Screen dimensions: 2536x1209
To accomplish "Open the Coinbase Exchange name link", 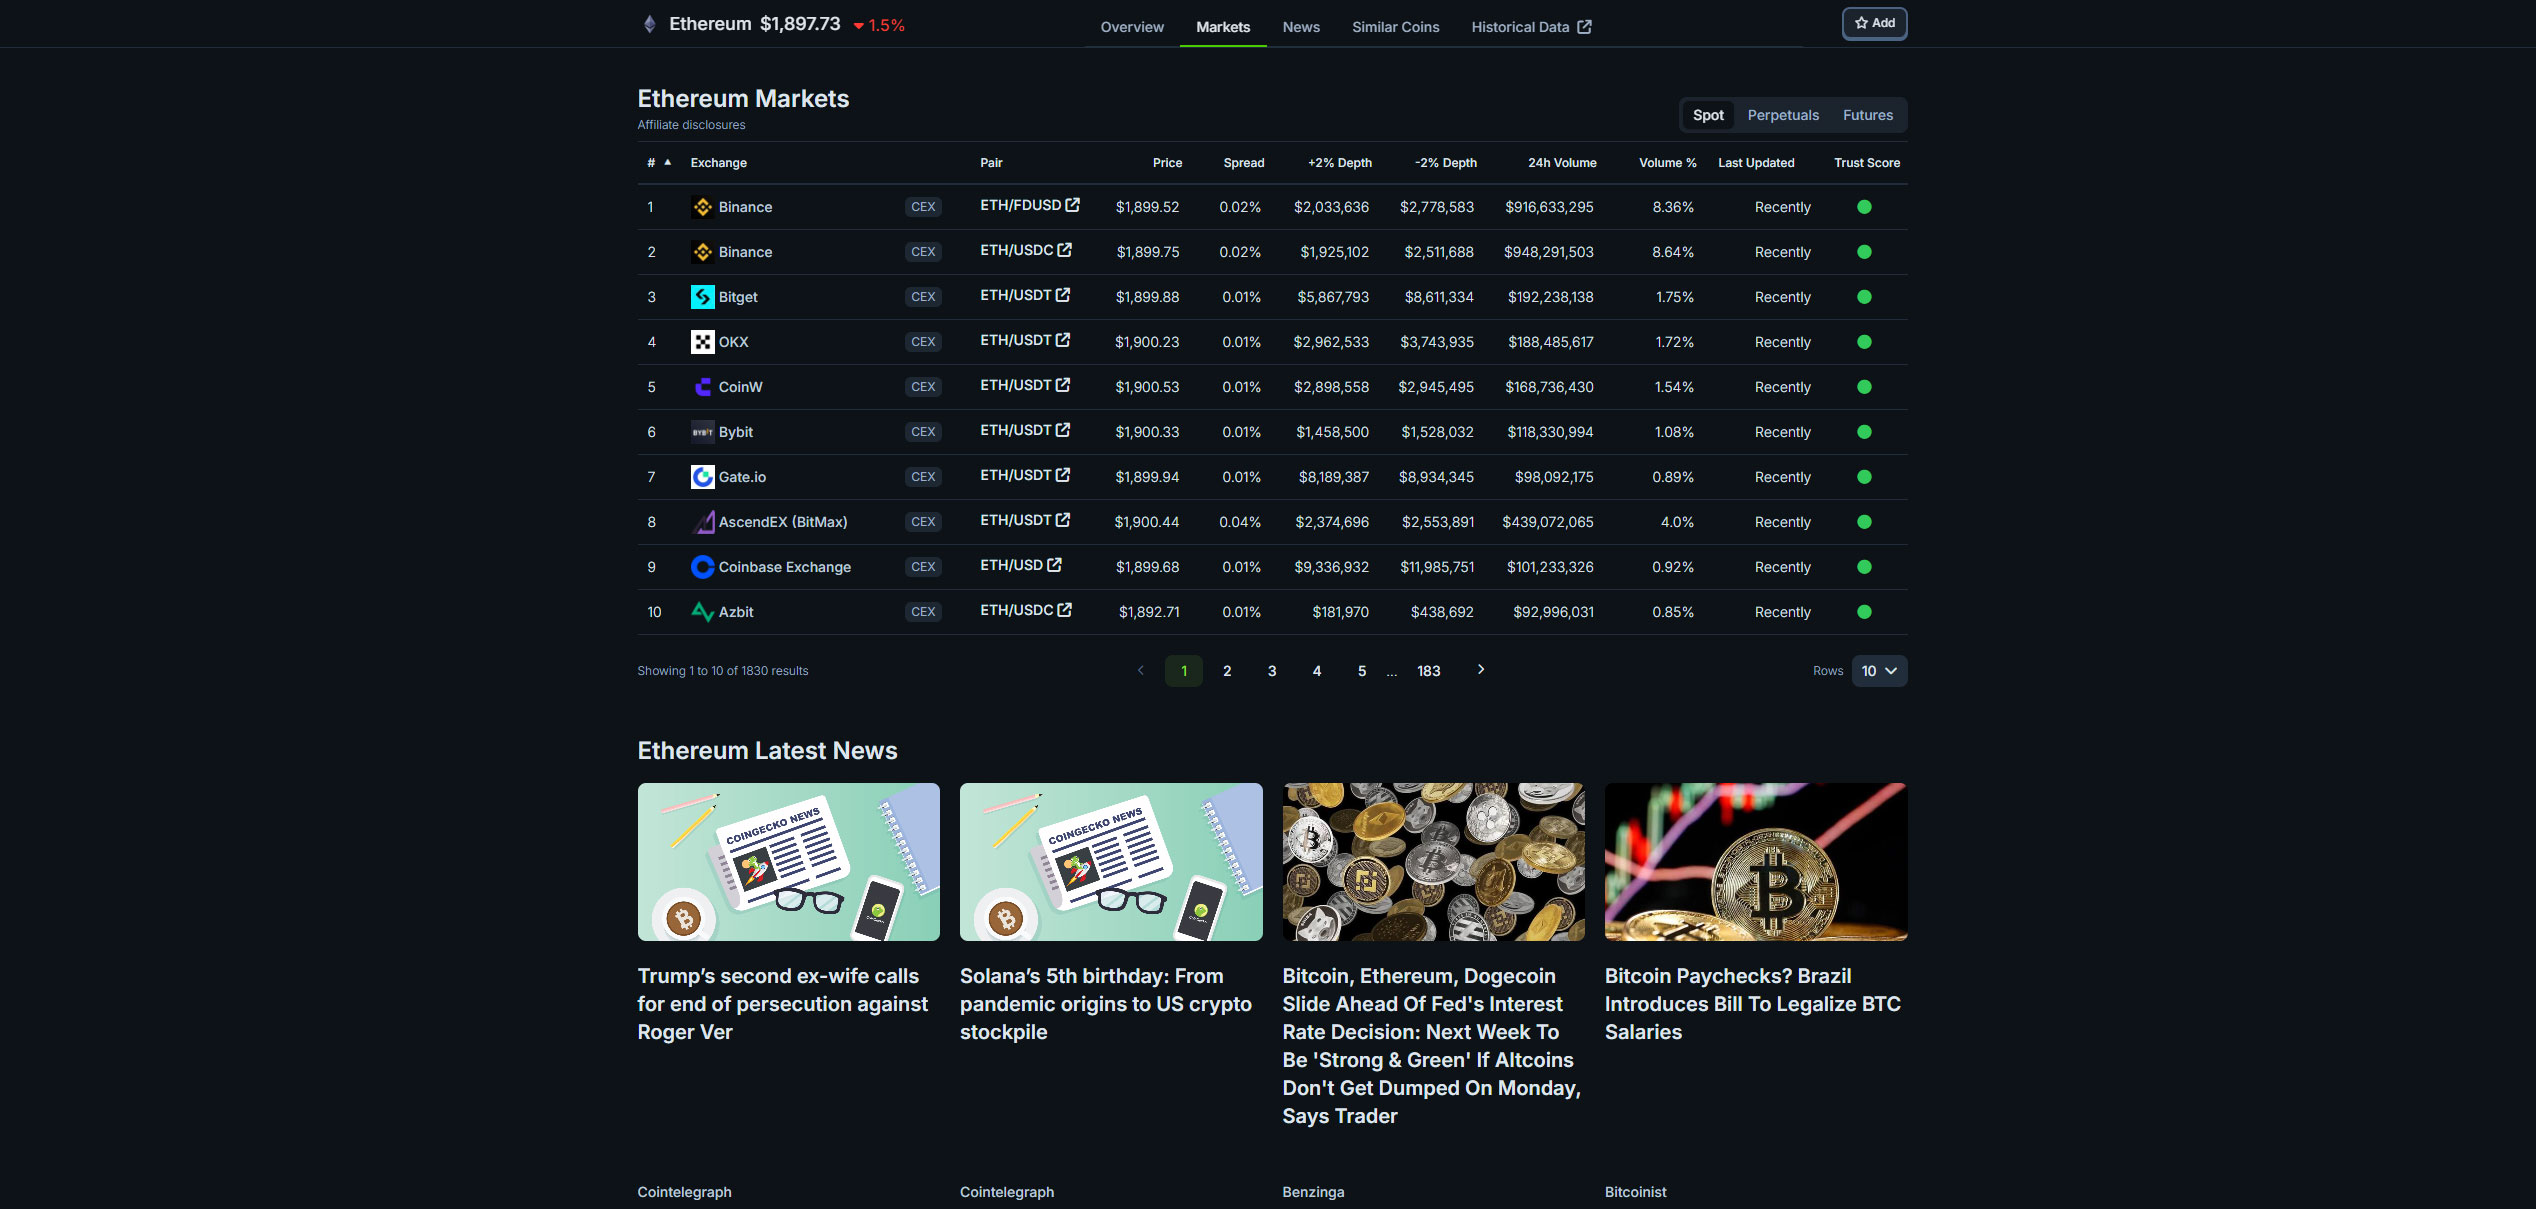I will pos(784,567).
